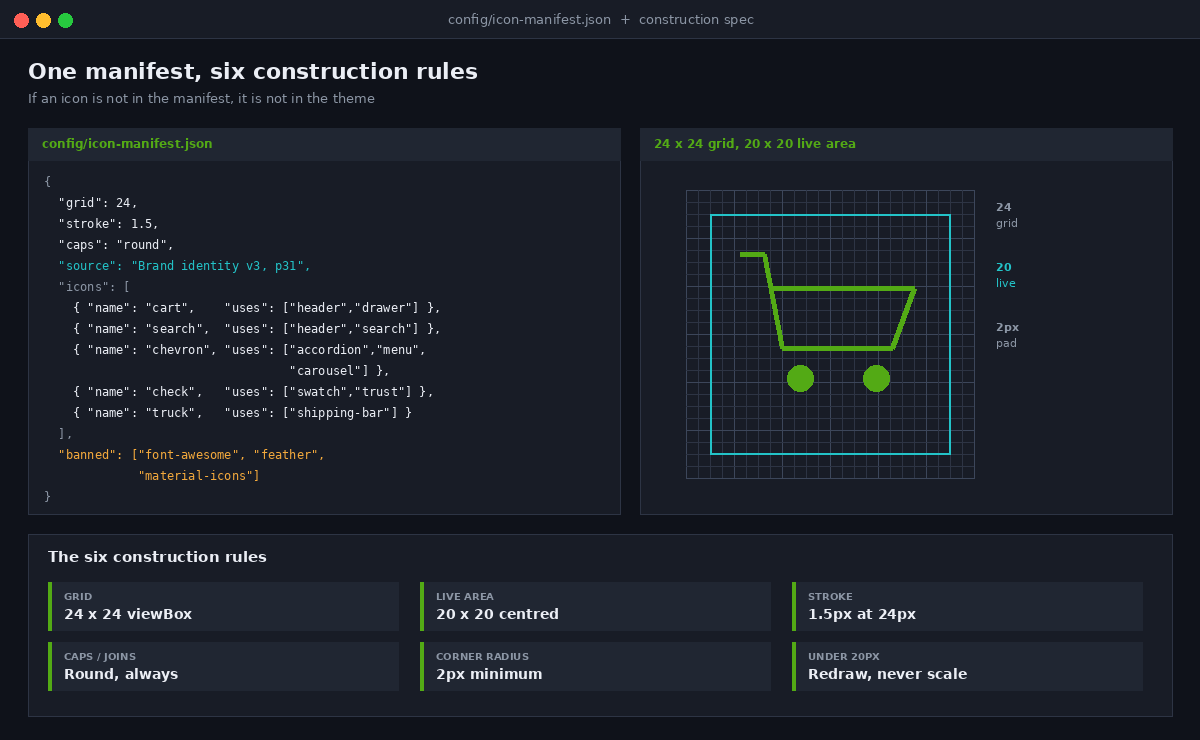Click the "chevron" entry row in the JSON
Screen dimensions: 1200x740
pyautogui.click(x=250, y=350)
